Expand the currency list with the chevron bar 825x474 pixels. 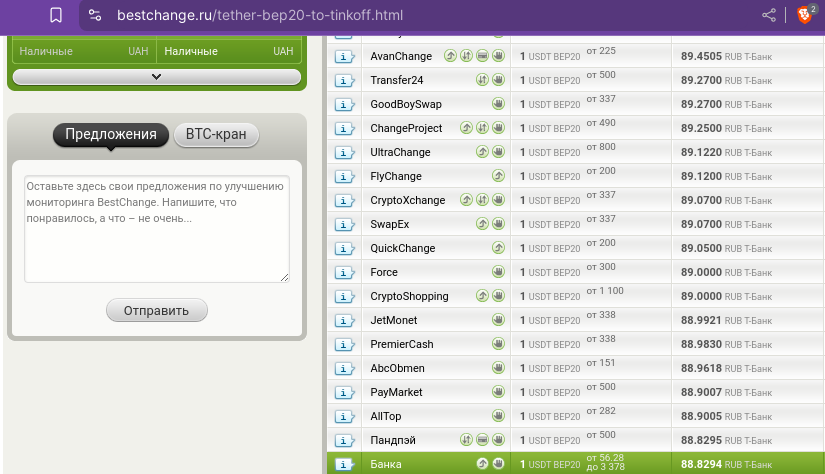157,77
